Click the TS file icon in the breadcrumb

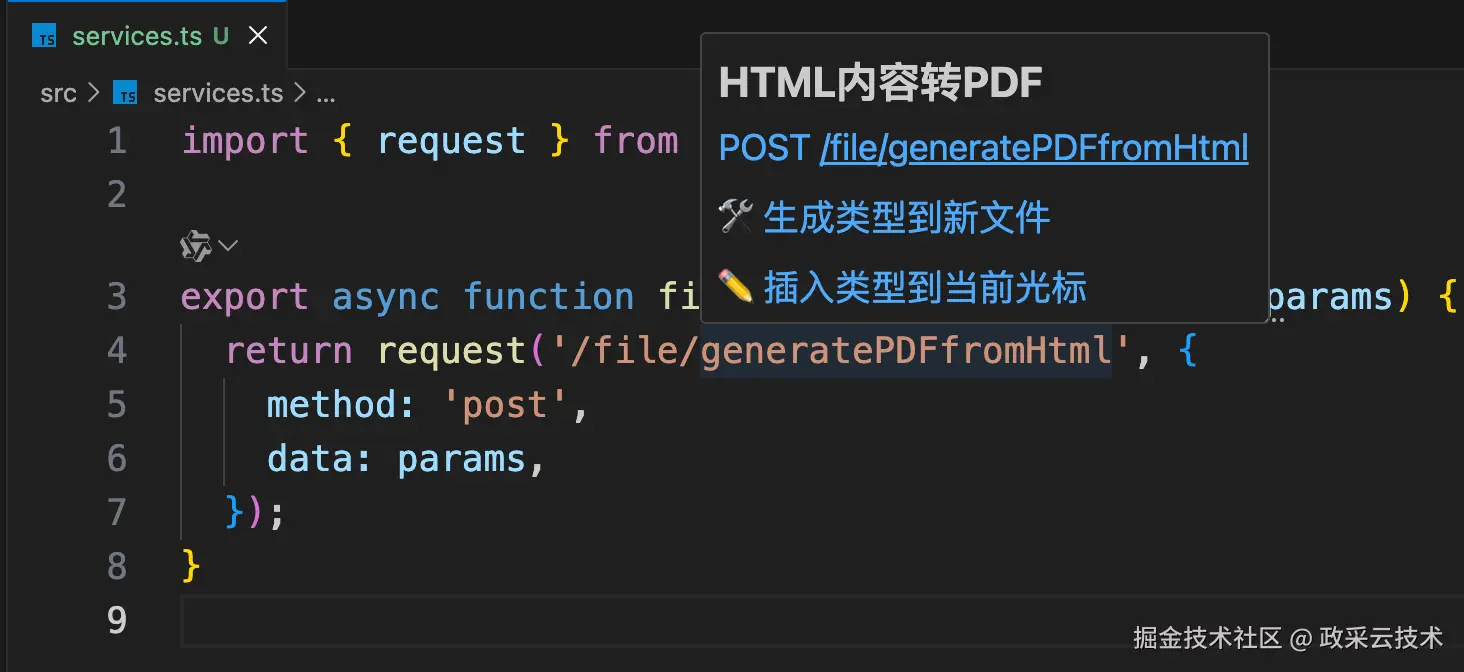tap(125, 94)
